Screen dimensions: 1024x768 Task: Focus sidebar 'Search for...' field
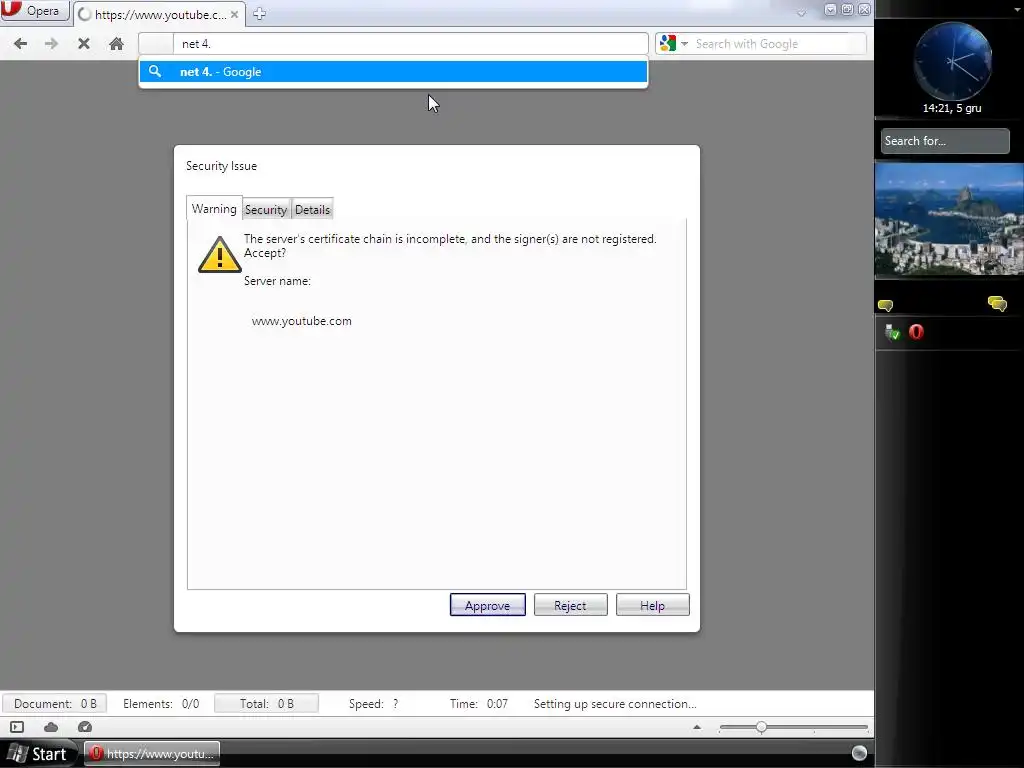point(945,141)
